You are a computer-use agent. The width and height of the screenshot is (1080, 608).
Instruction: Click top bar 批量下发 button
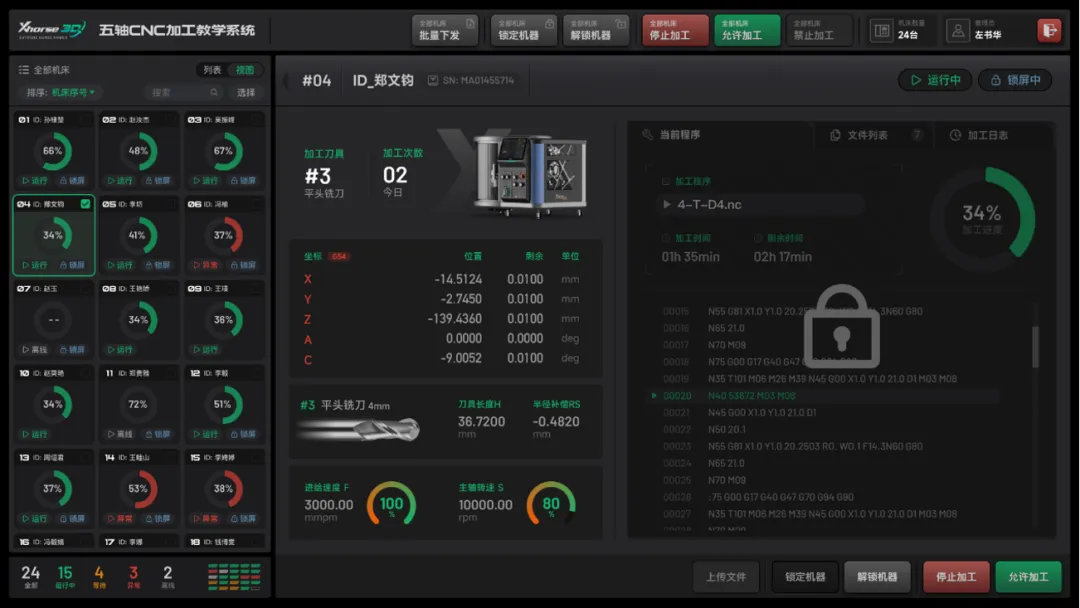tap(446, 31)
